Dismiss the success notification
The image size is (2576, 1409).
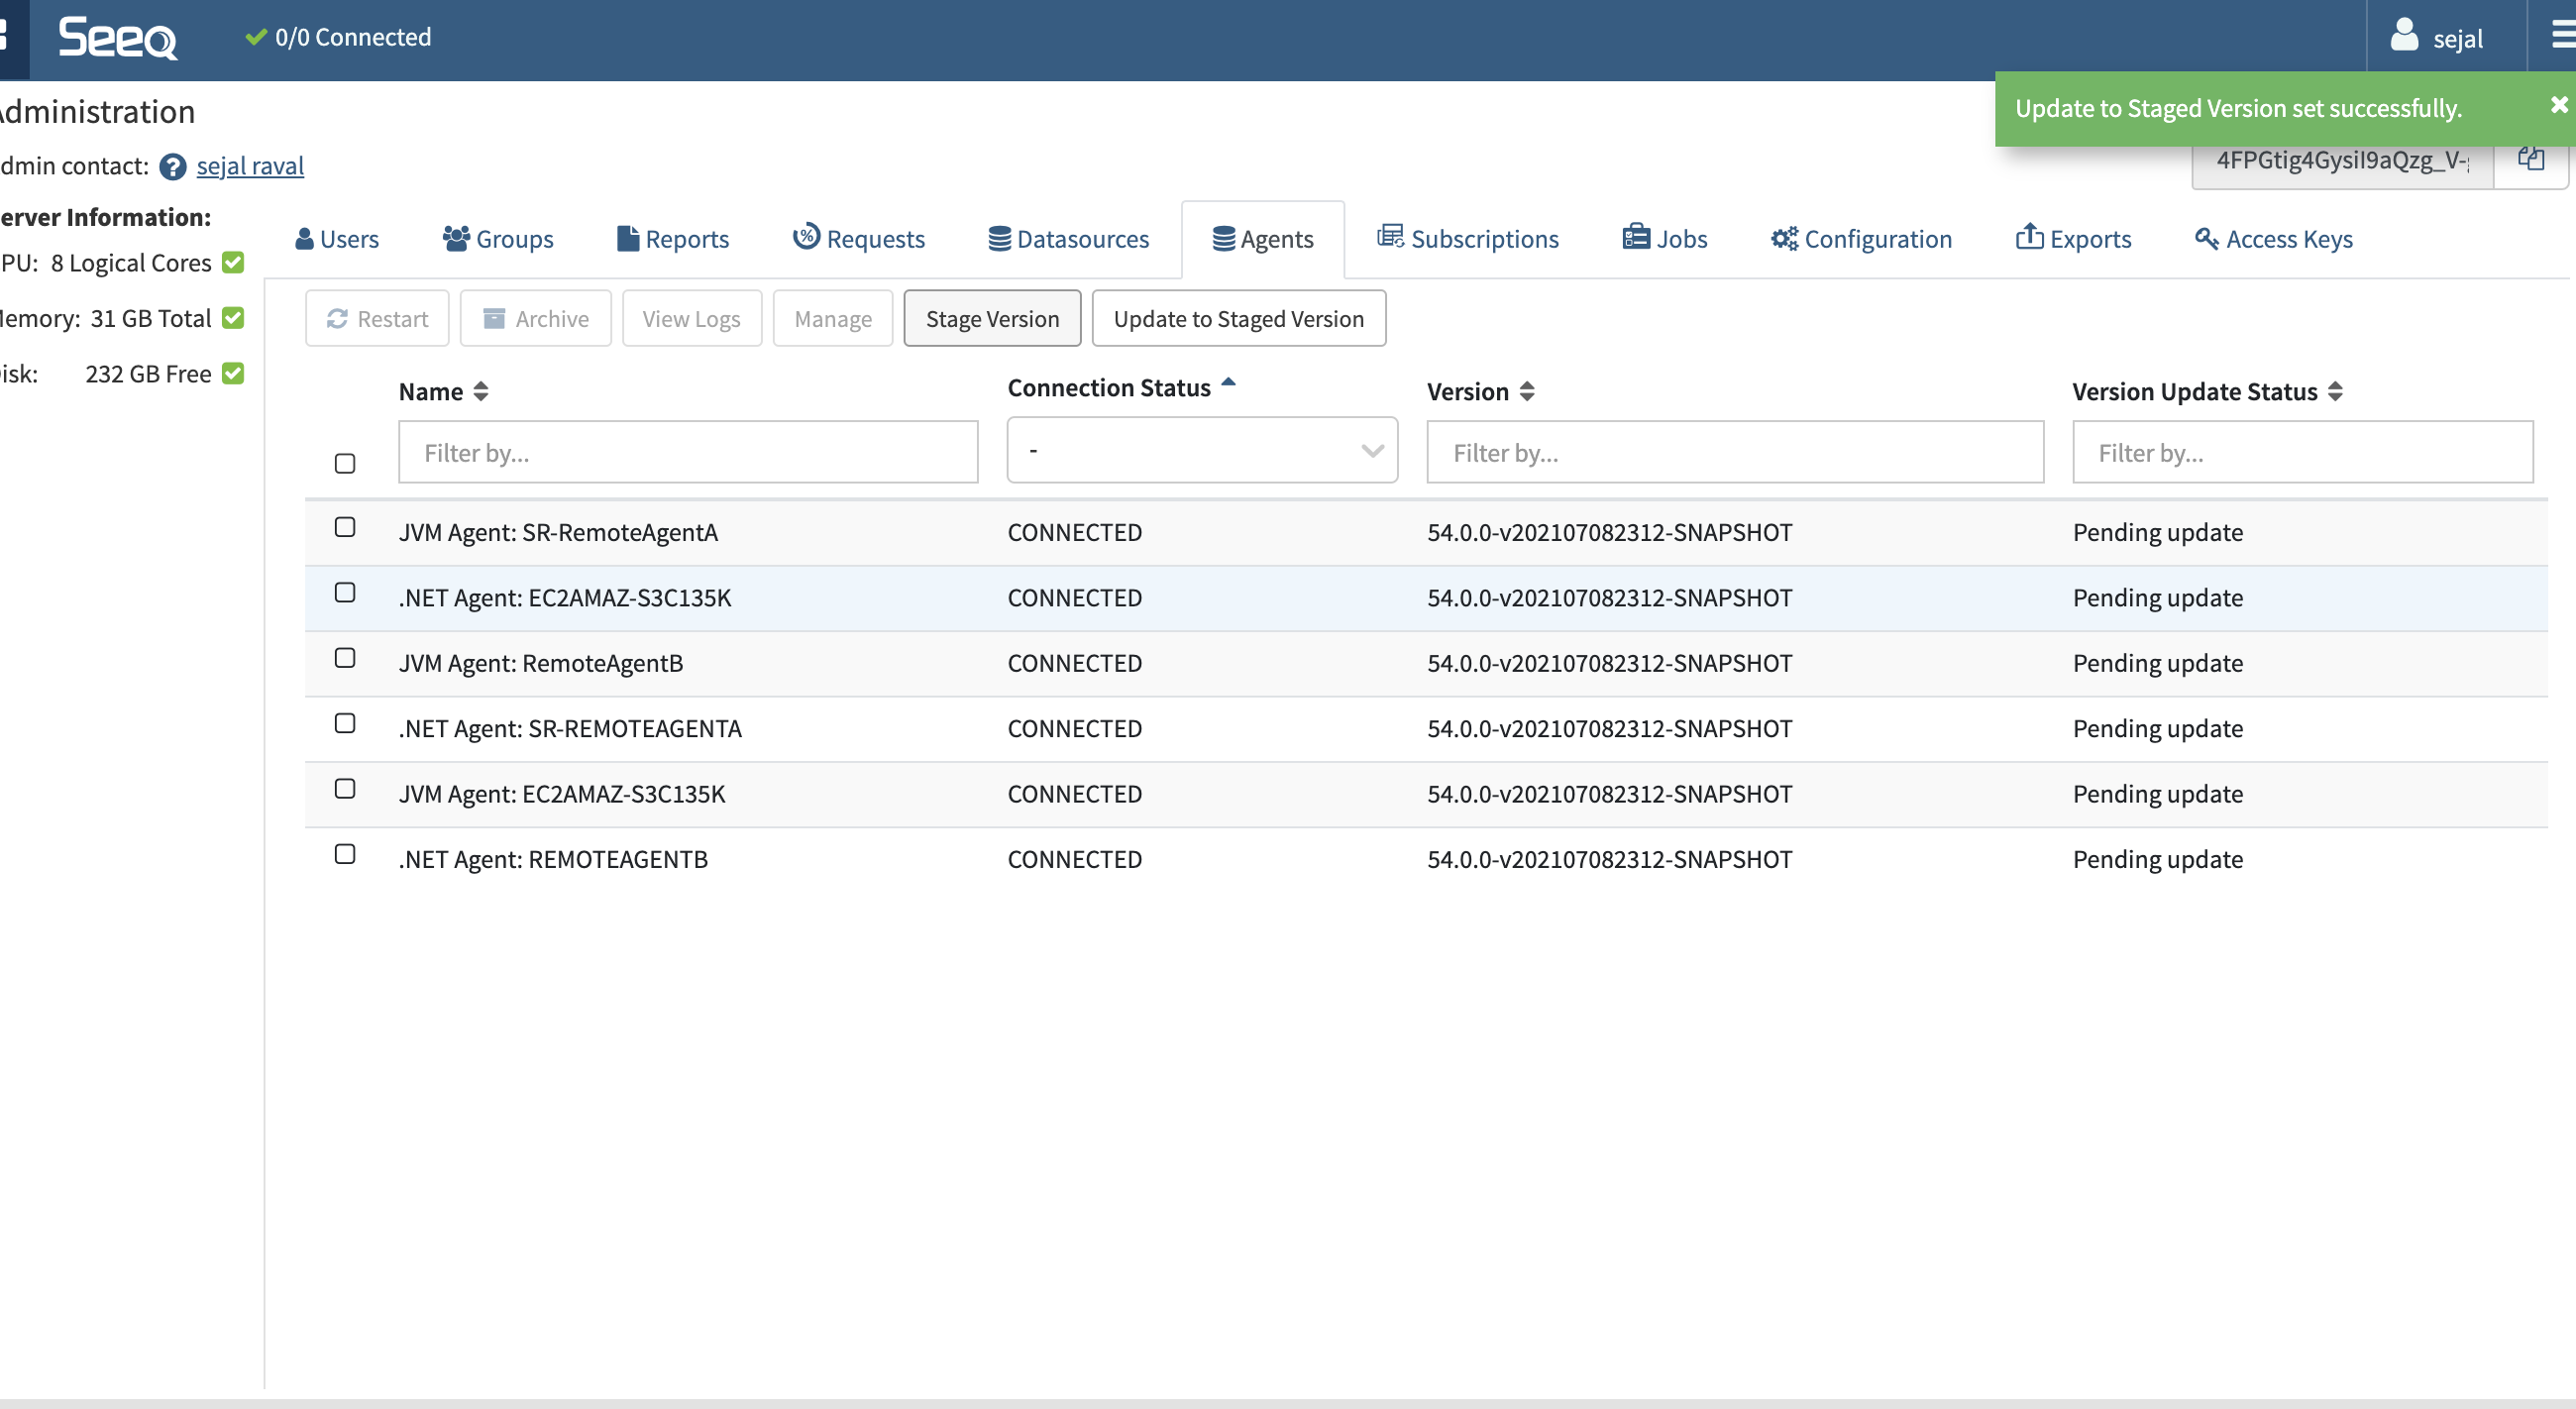click(2558, 105)
